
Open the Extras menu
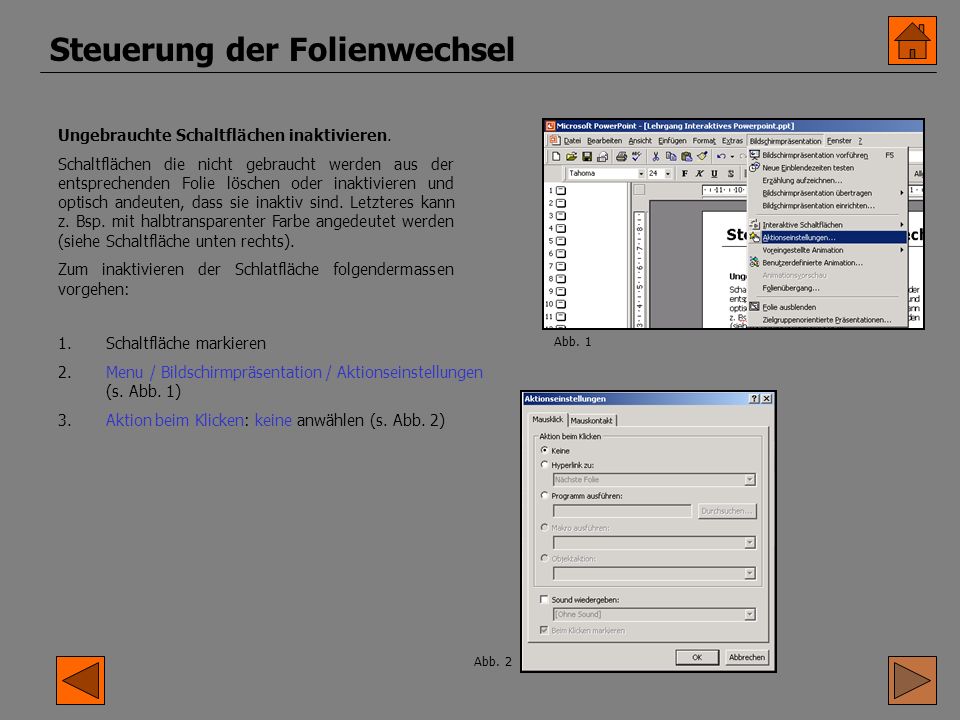[732, 141]
